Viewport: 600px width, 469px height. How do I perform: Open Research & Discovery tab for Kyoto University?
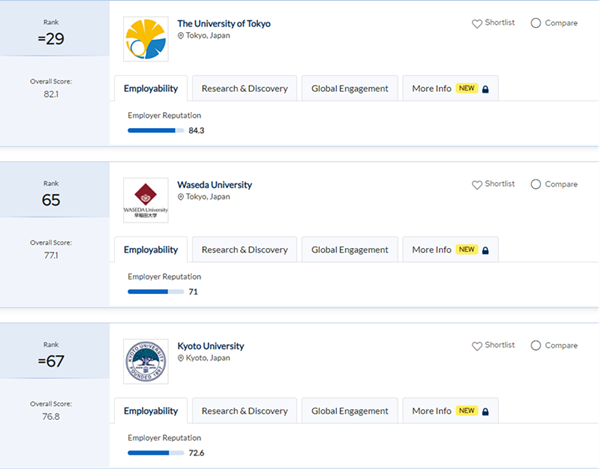pos(245,411)
